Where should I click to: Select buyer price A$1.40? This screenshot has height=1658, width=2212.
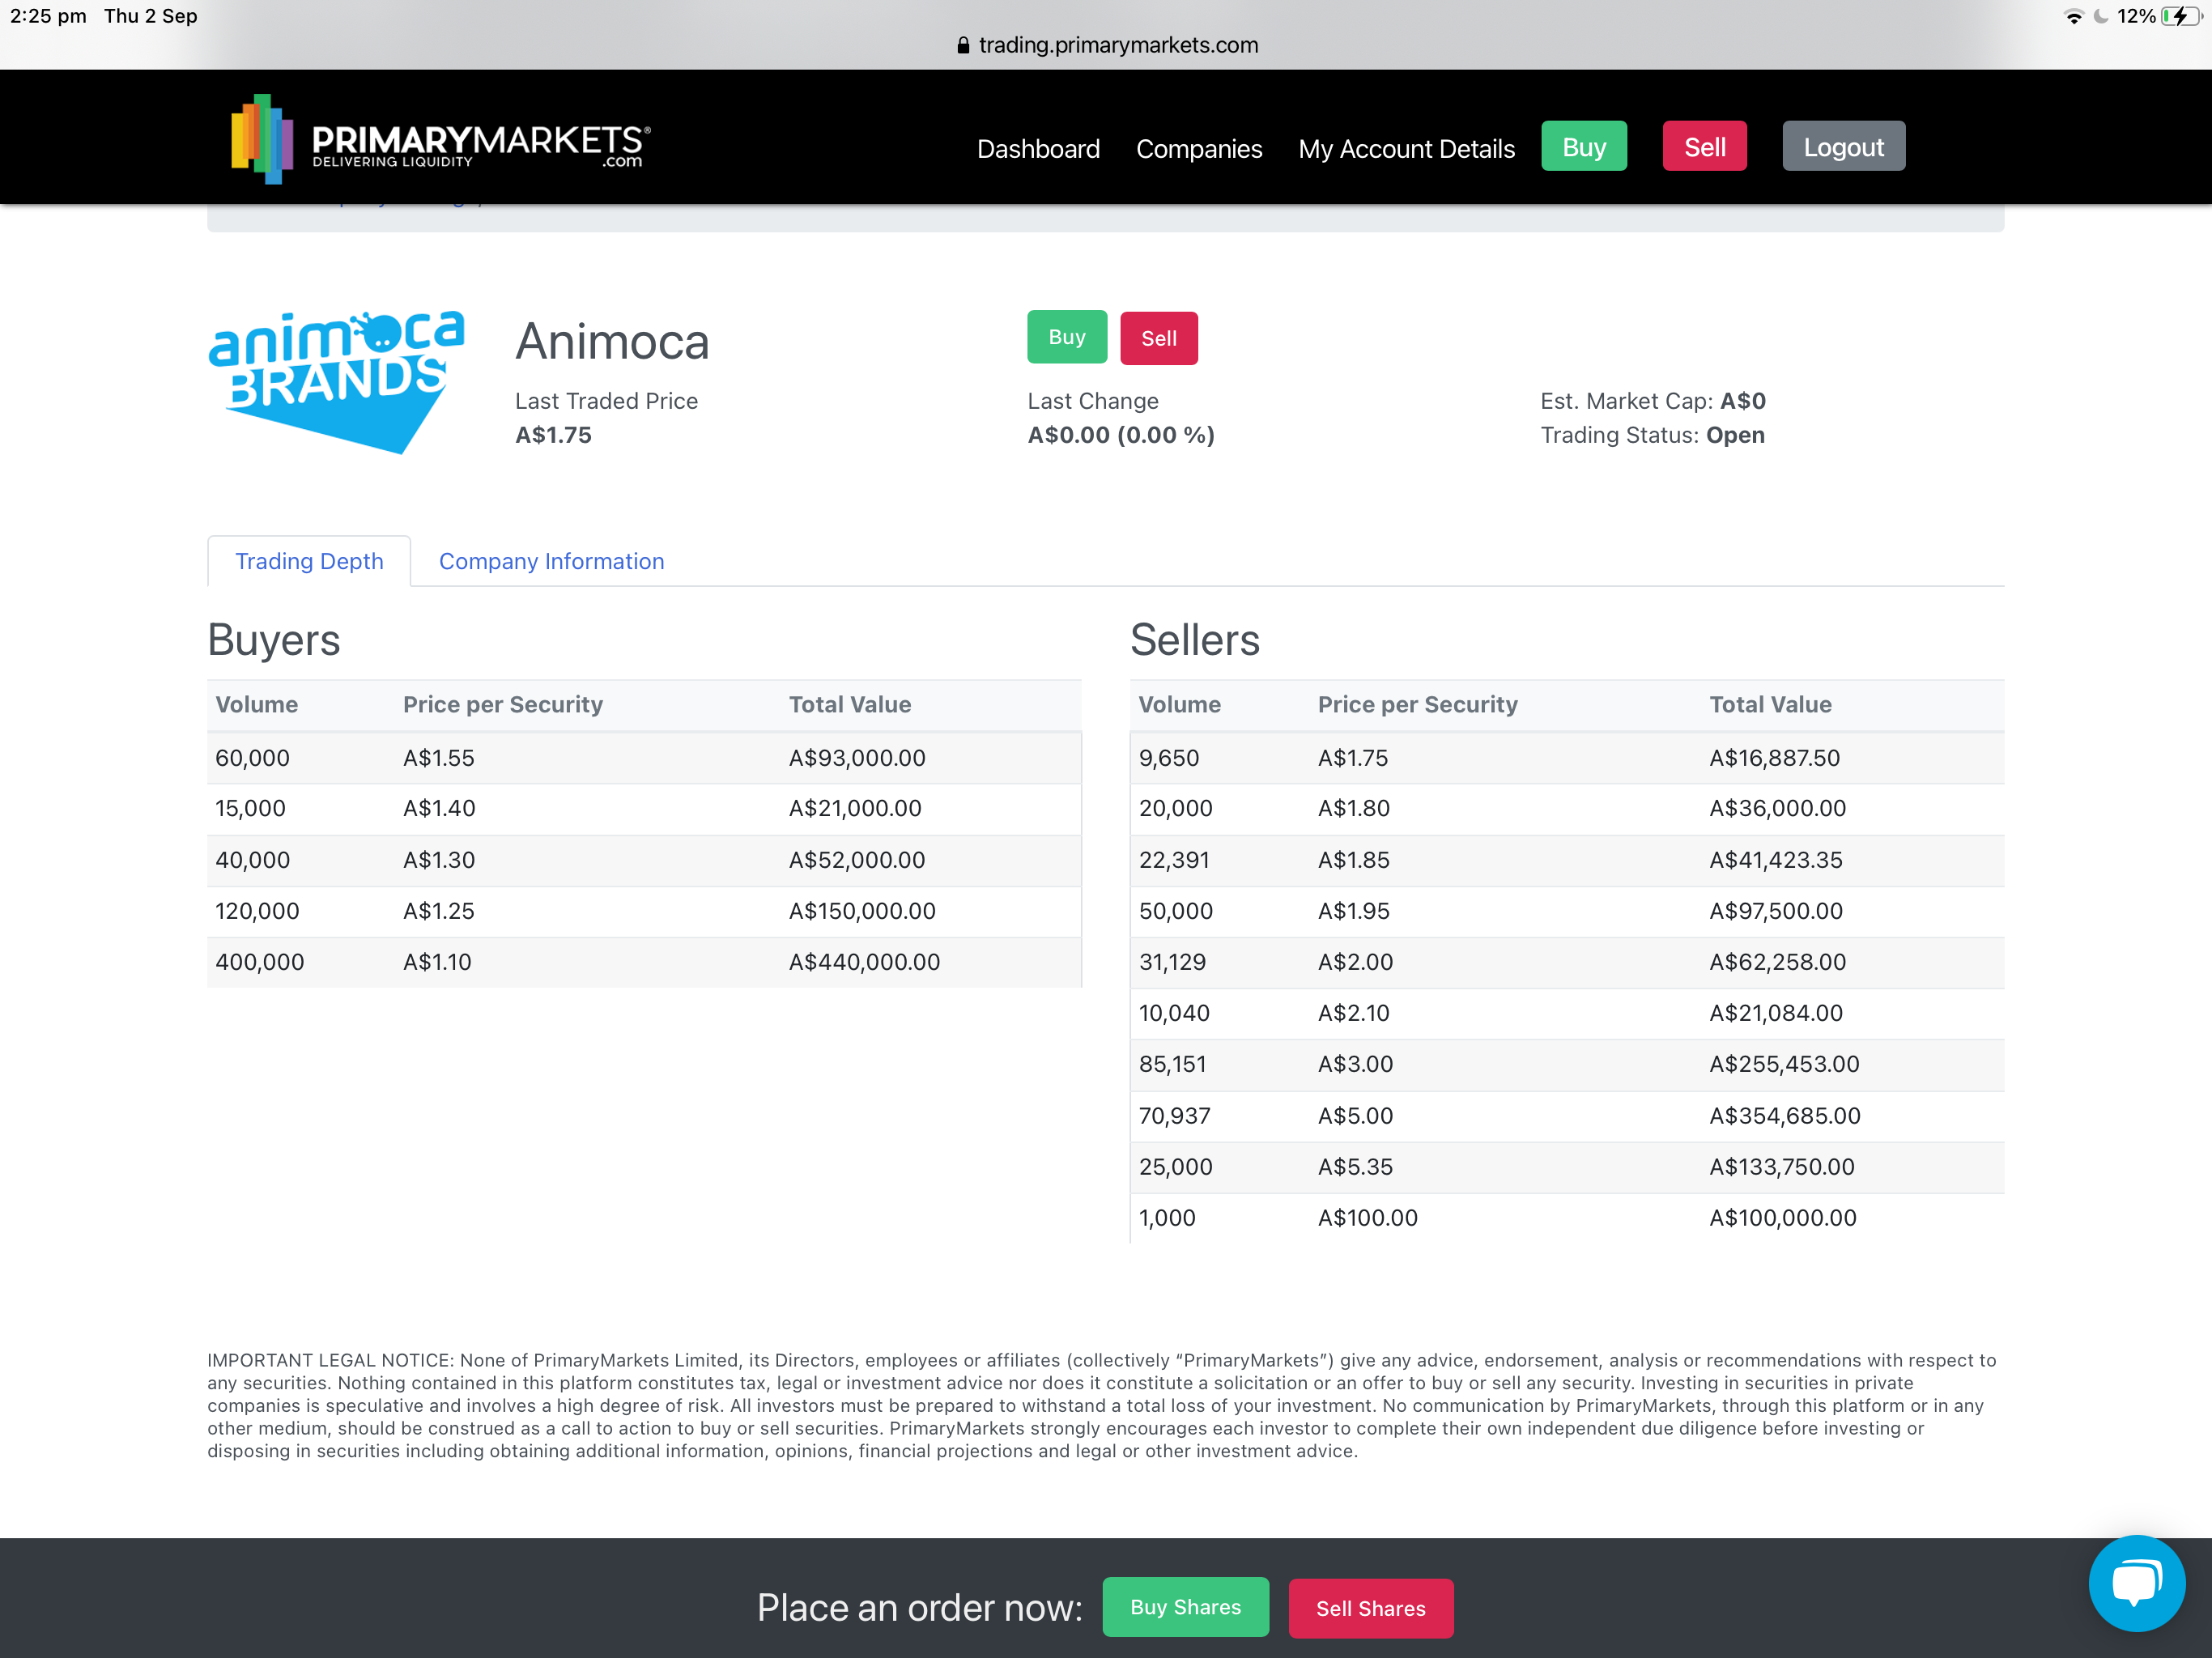pyautogui.click(x=439, y=808)
